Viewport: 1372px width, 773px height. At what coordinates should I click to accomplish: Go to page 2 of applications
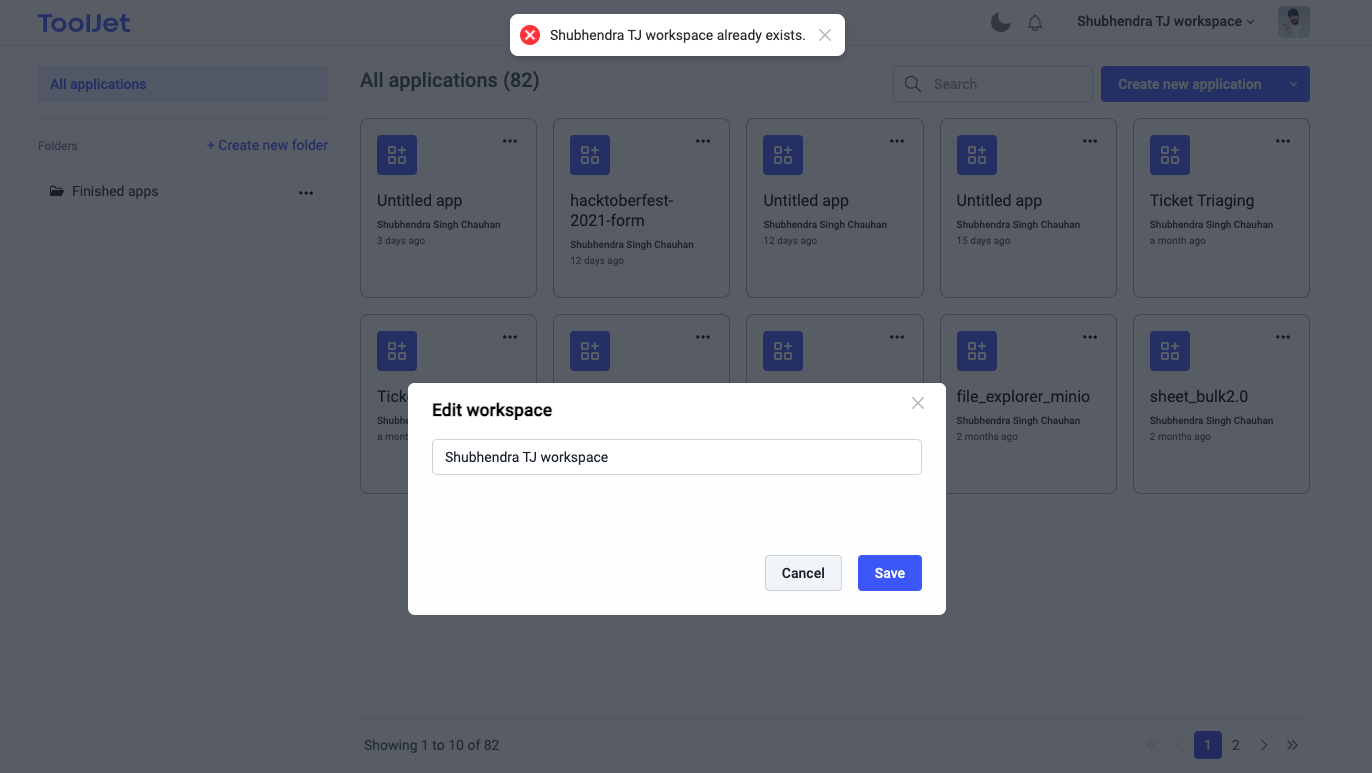click(x=1235, y=745)
